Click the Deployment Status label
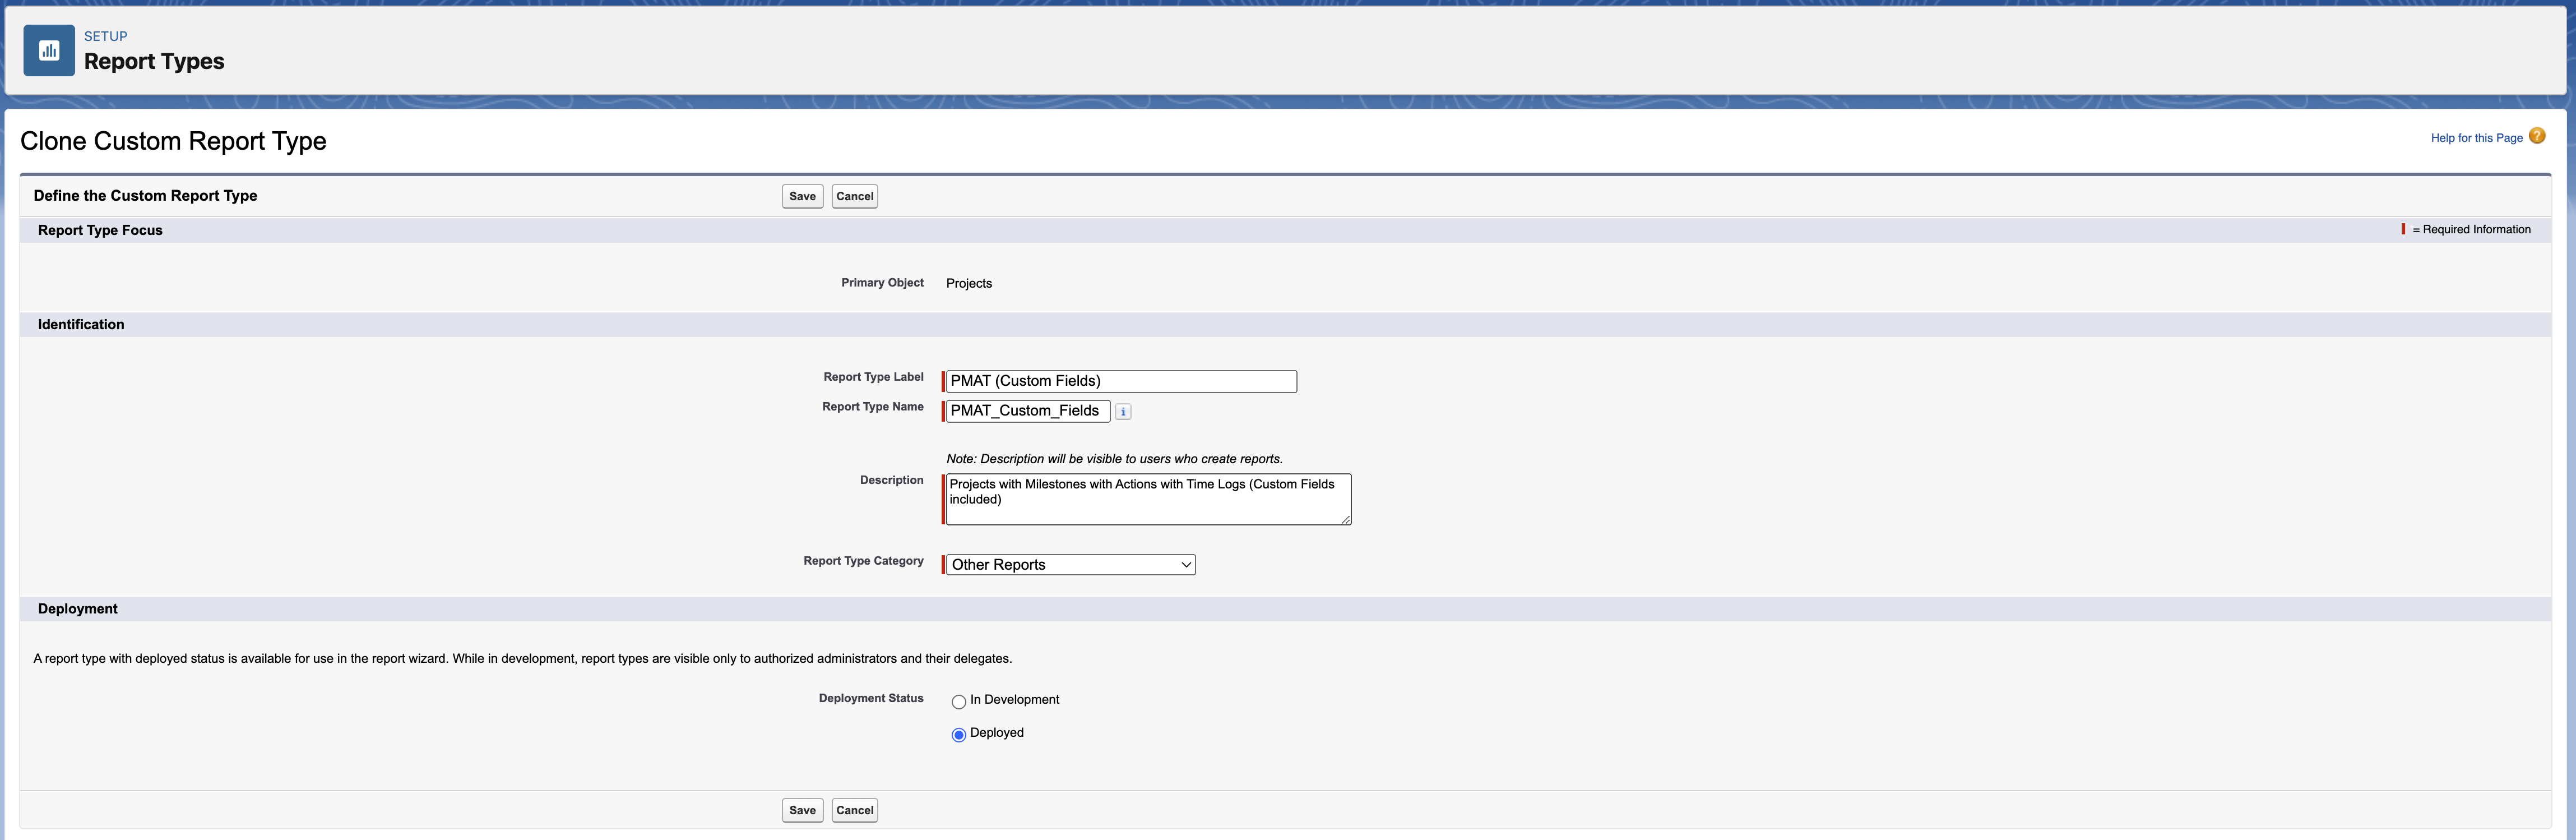This screenshot has height=840, width=2576. tap(871, 698)
